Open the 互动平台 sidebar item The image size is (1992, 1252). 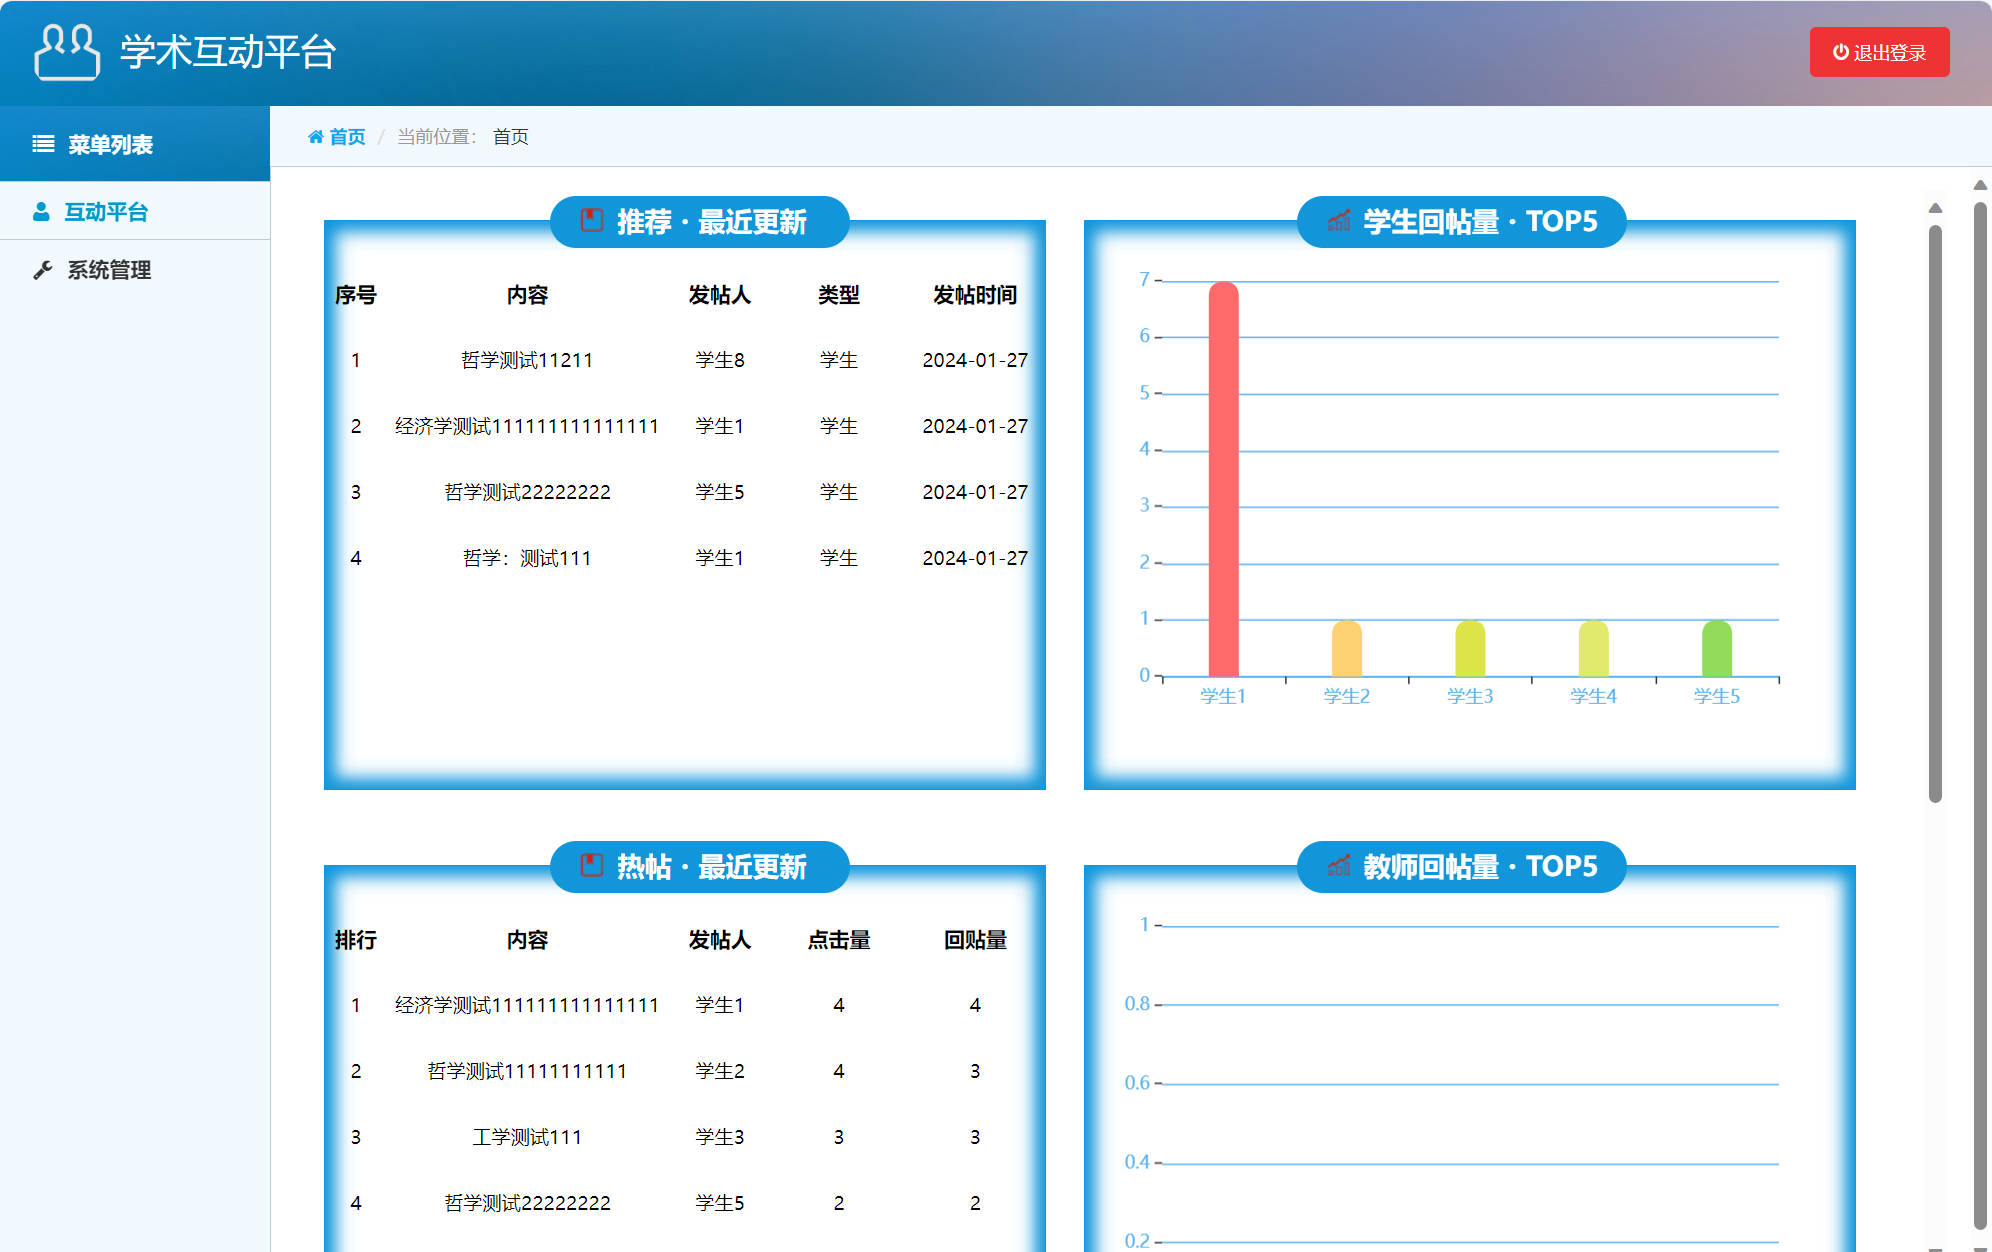pos(105,211)
